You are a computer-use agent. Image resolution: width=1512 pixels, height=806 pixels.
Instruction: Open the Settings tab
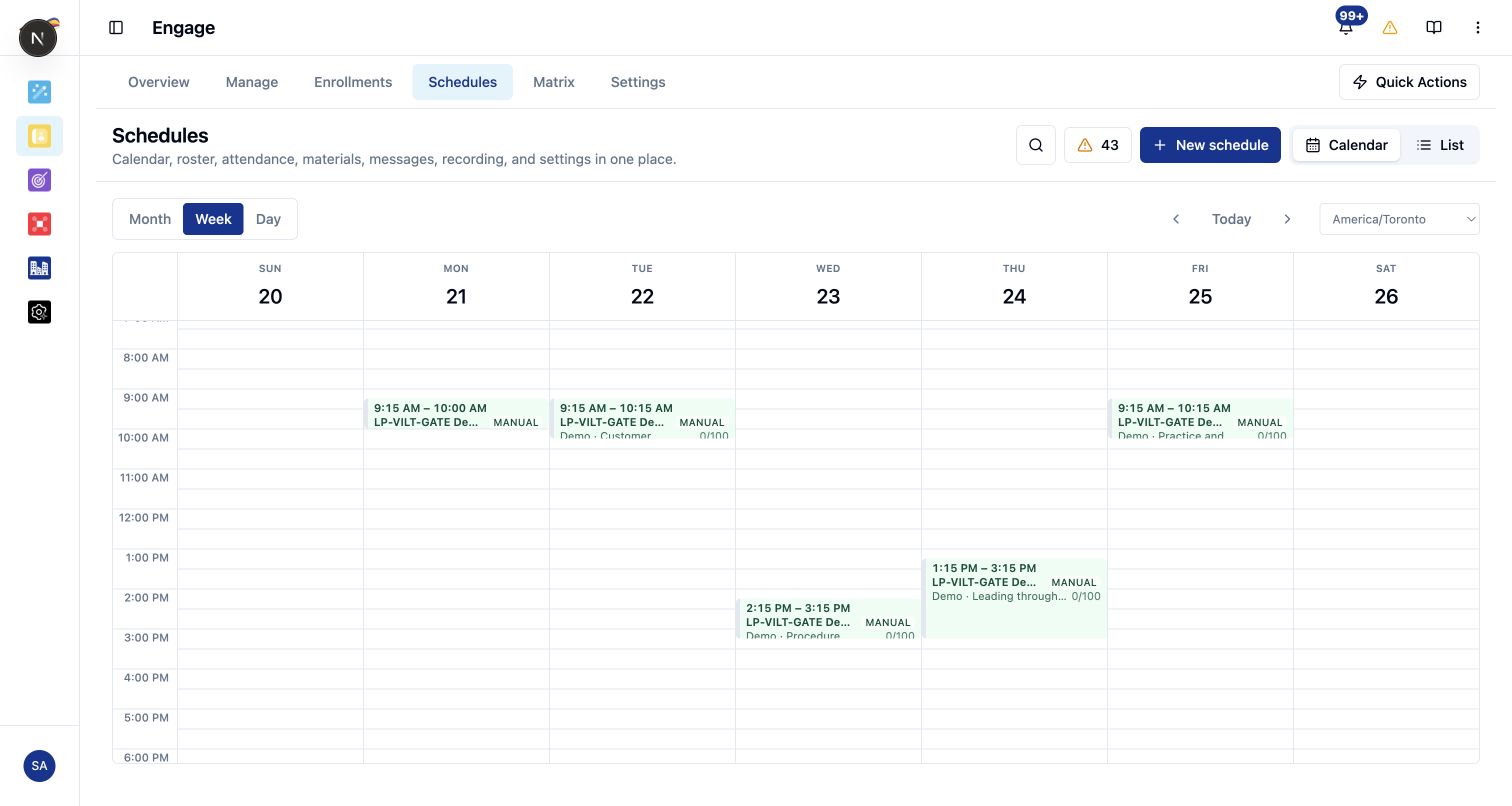[638, 82]
